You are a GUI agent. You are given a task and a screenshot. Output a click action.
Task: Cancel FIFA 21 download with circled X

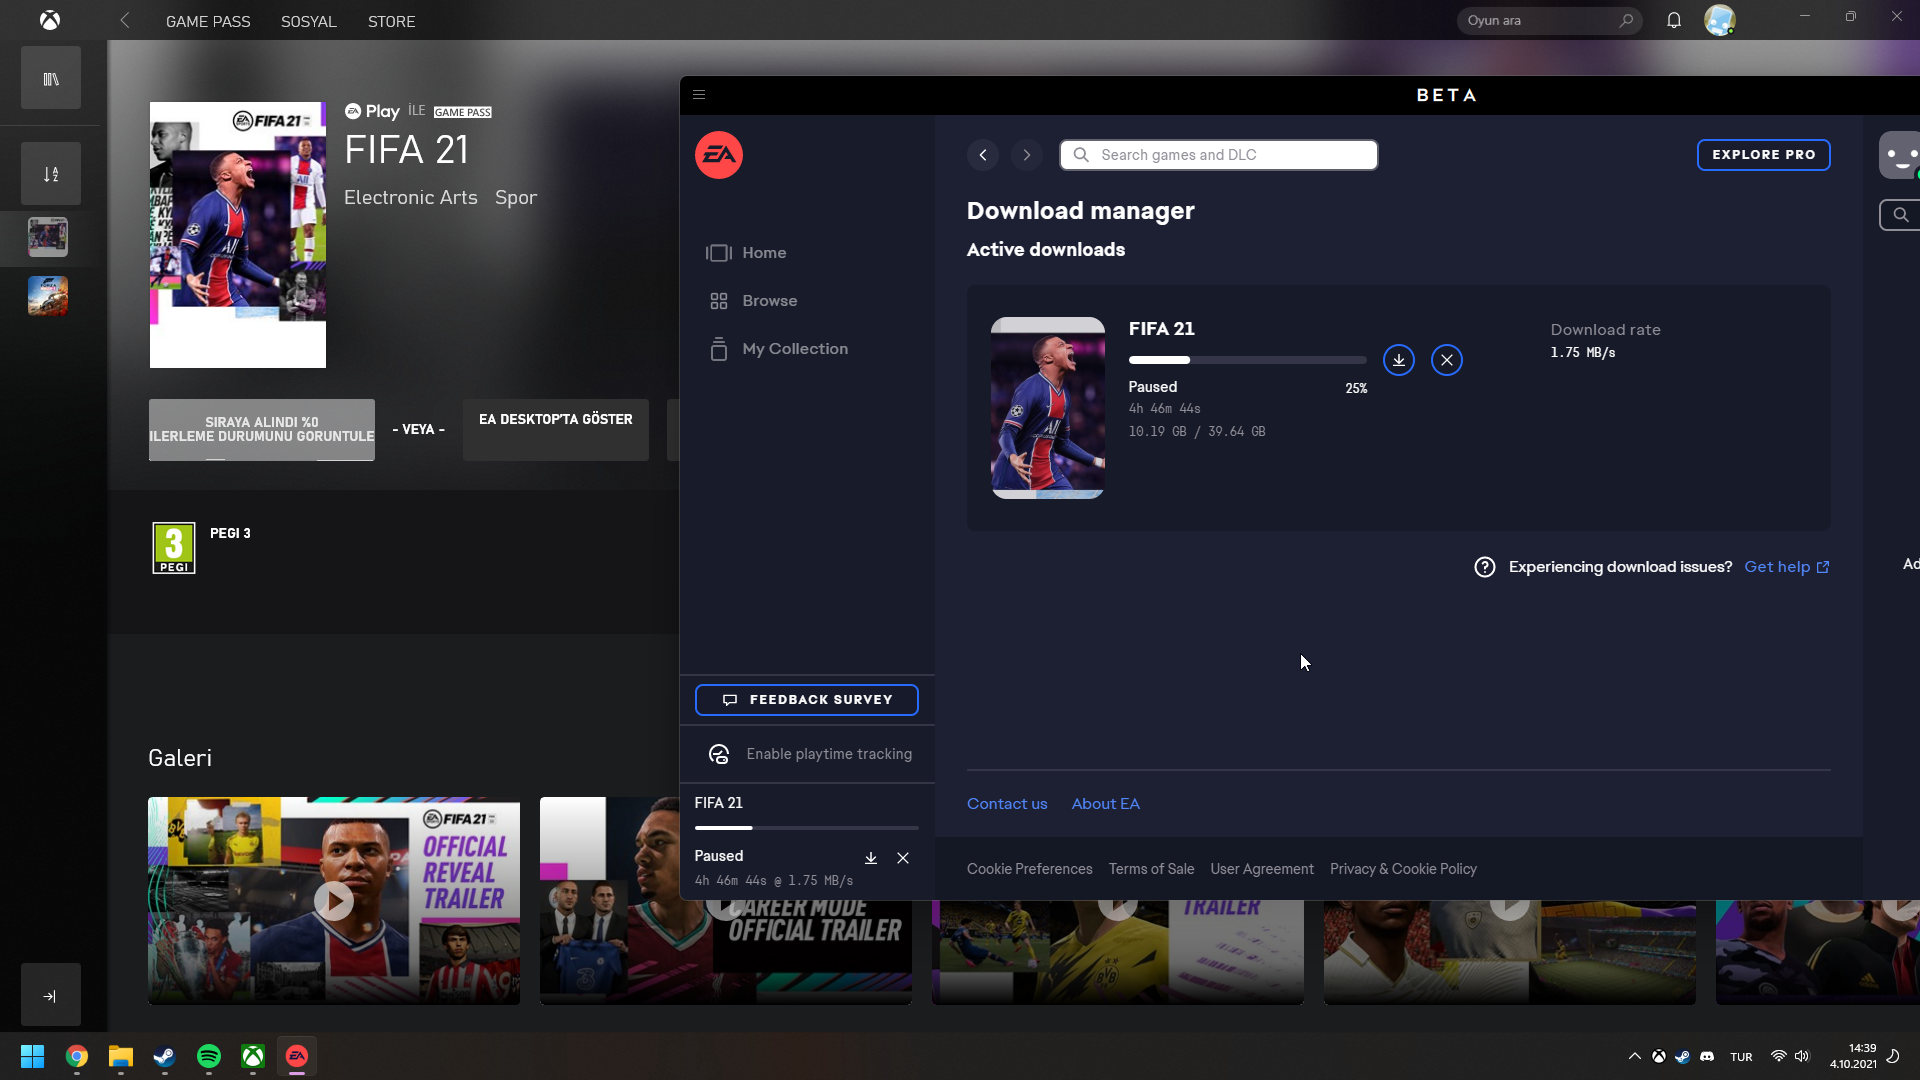pos(1446,360)
